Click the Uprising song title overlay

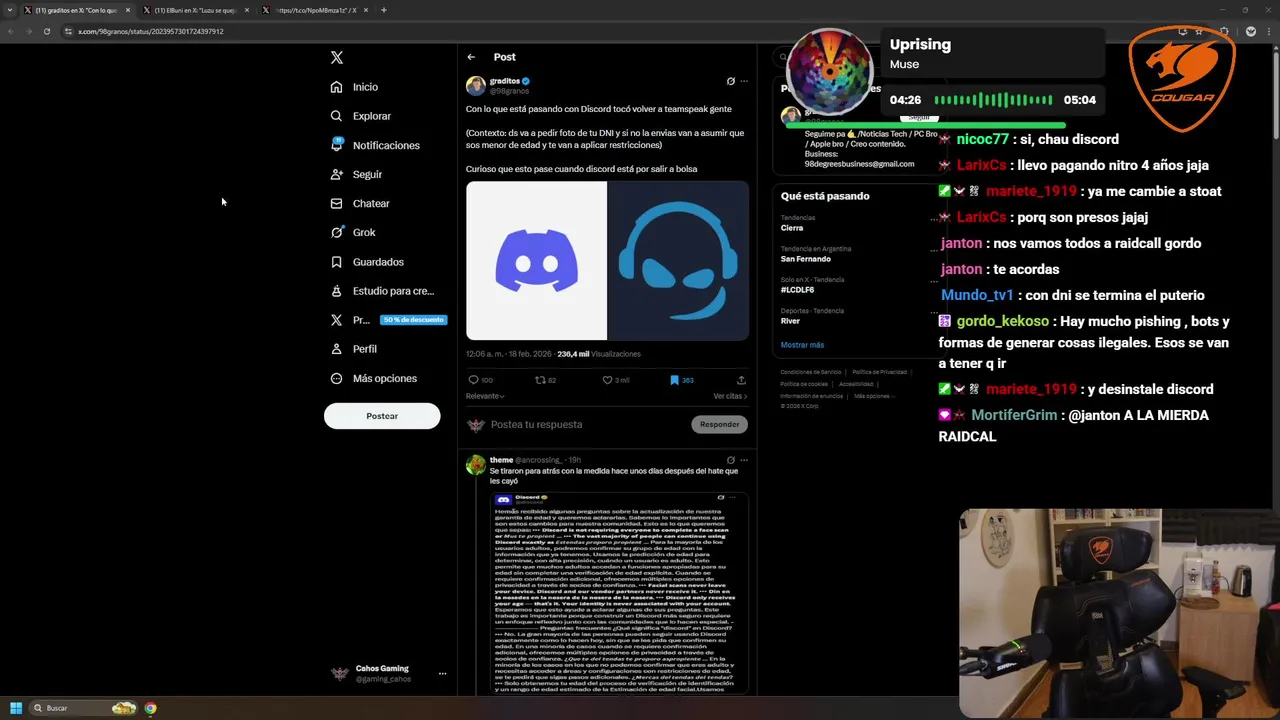(x=920, y=44)
